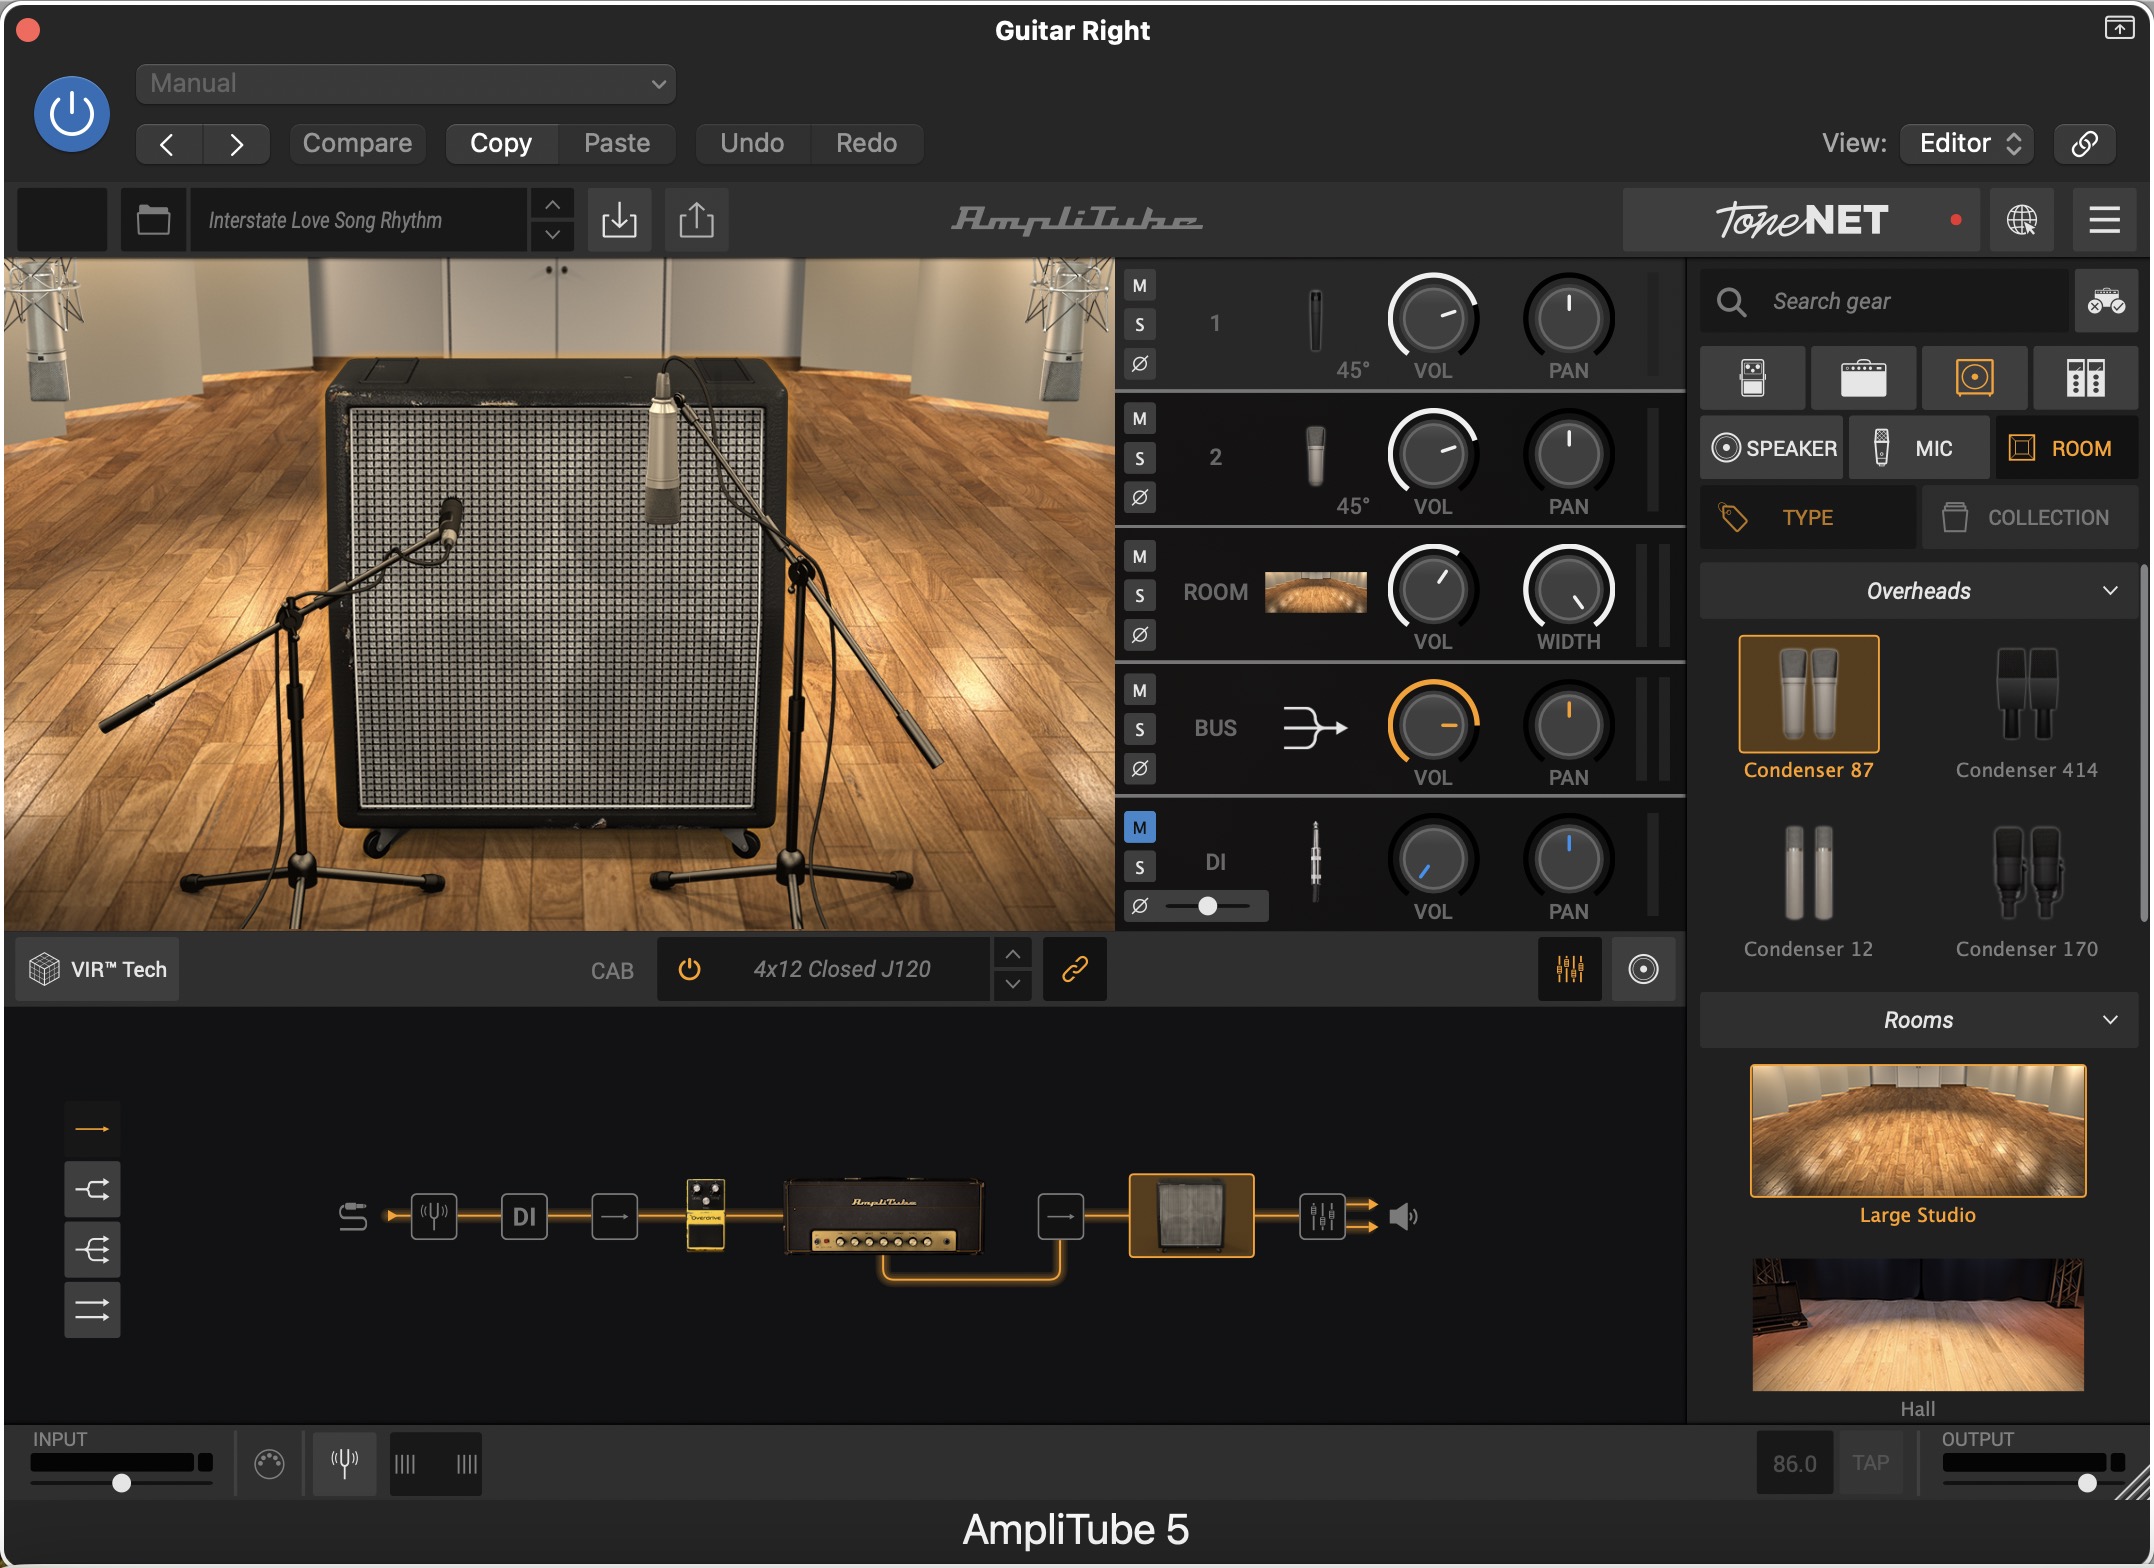Invert phase on the BUS channel

click(1139, 768)
